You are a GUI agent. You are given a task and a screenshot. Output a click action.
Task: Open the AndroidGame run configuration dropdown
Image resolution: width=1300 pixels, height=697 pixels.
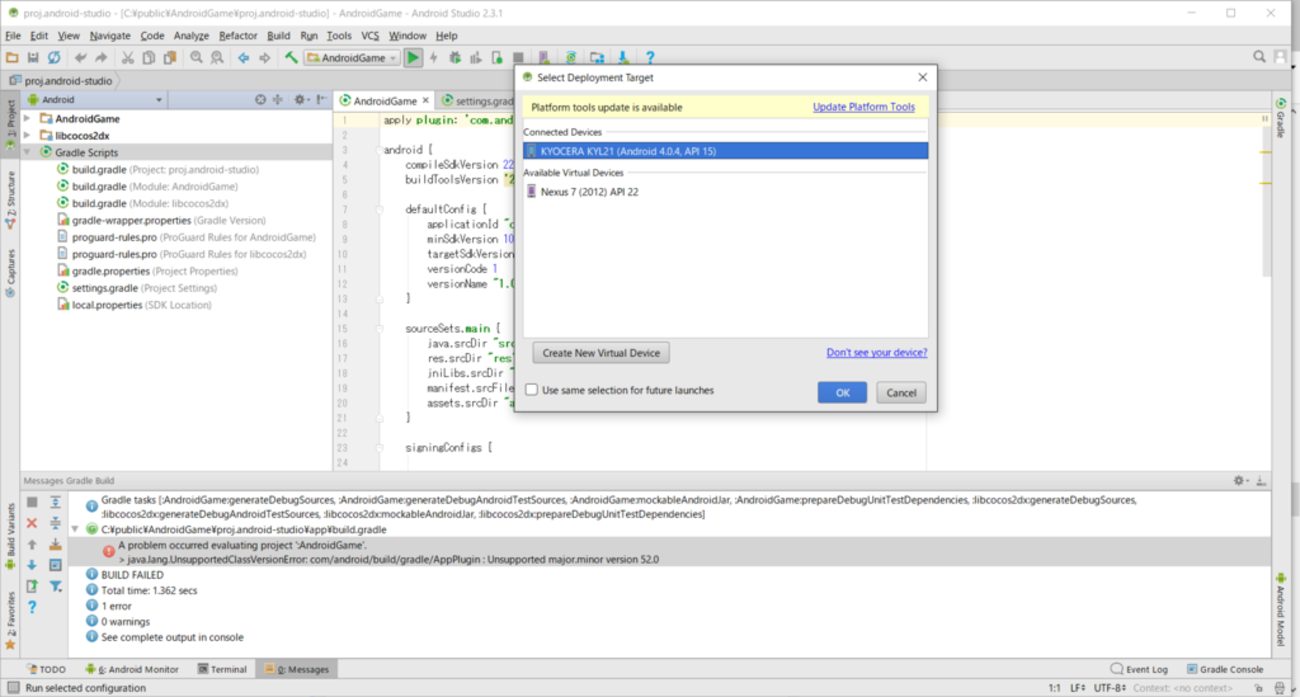(x=351, y=58)
